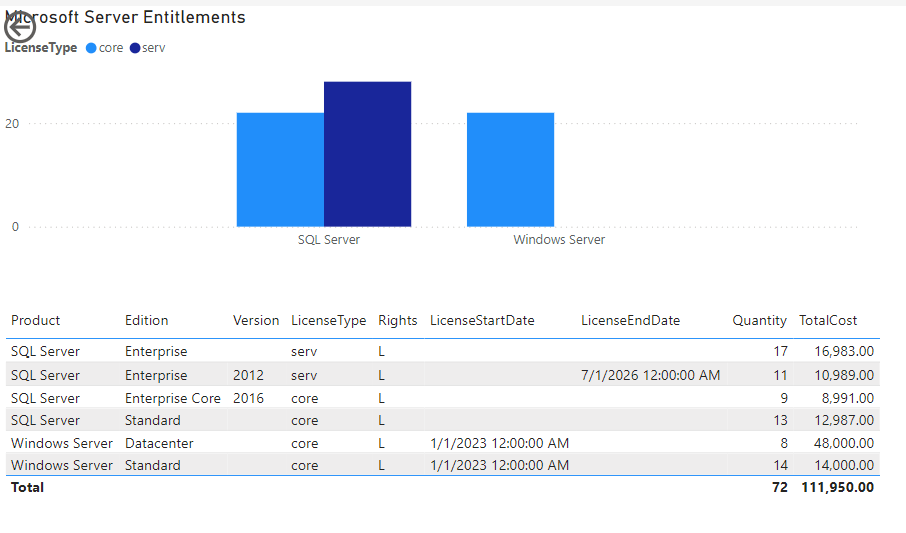This screenshot has width=906, height=533.
Task: Select the Enterprise Core 2016 row
Action: (x=172, y=398)
